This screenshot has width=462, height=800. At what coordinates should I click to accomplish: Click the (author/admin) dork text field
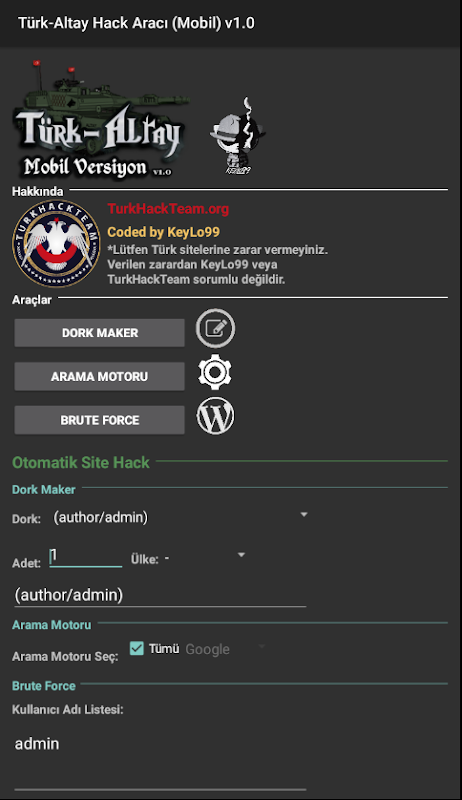160,595
